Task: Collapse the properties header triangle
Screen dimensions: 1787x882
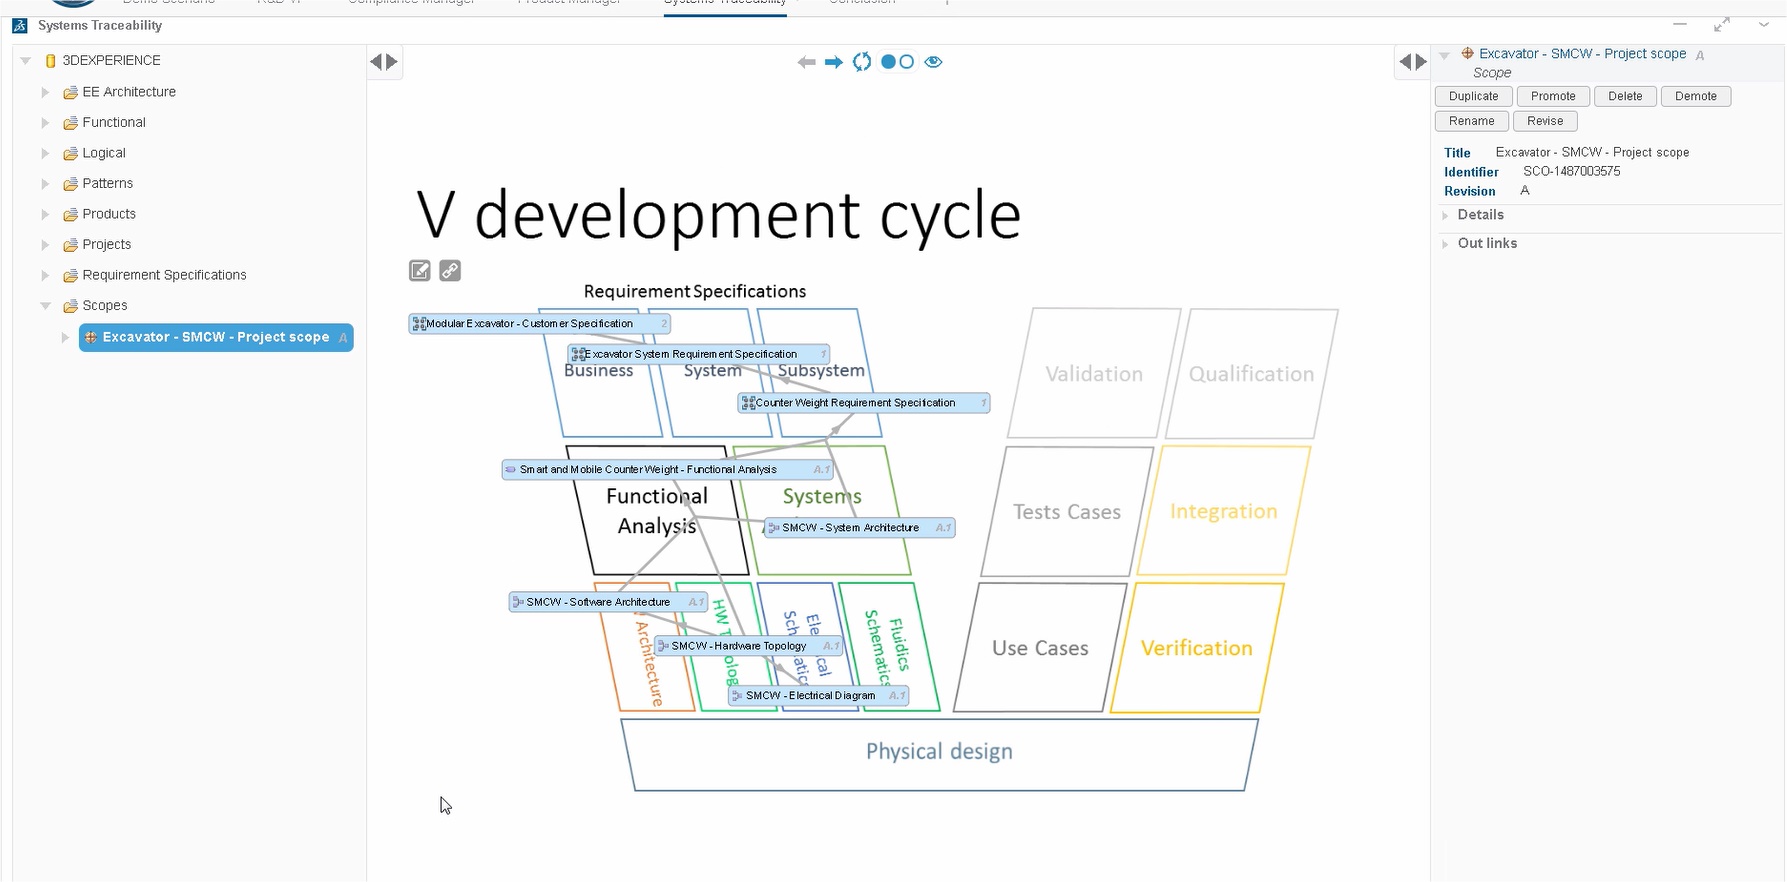Action: click(1444, 55)
